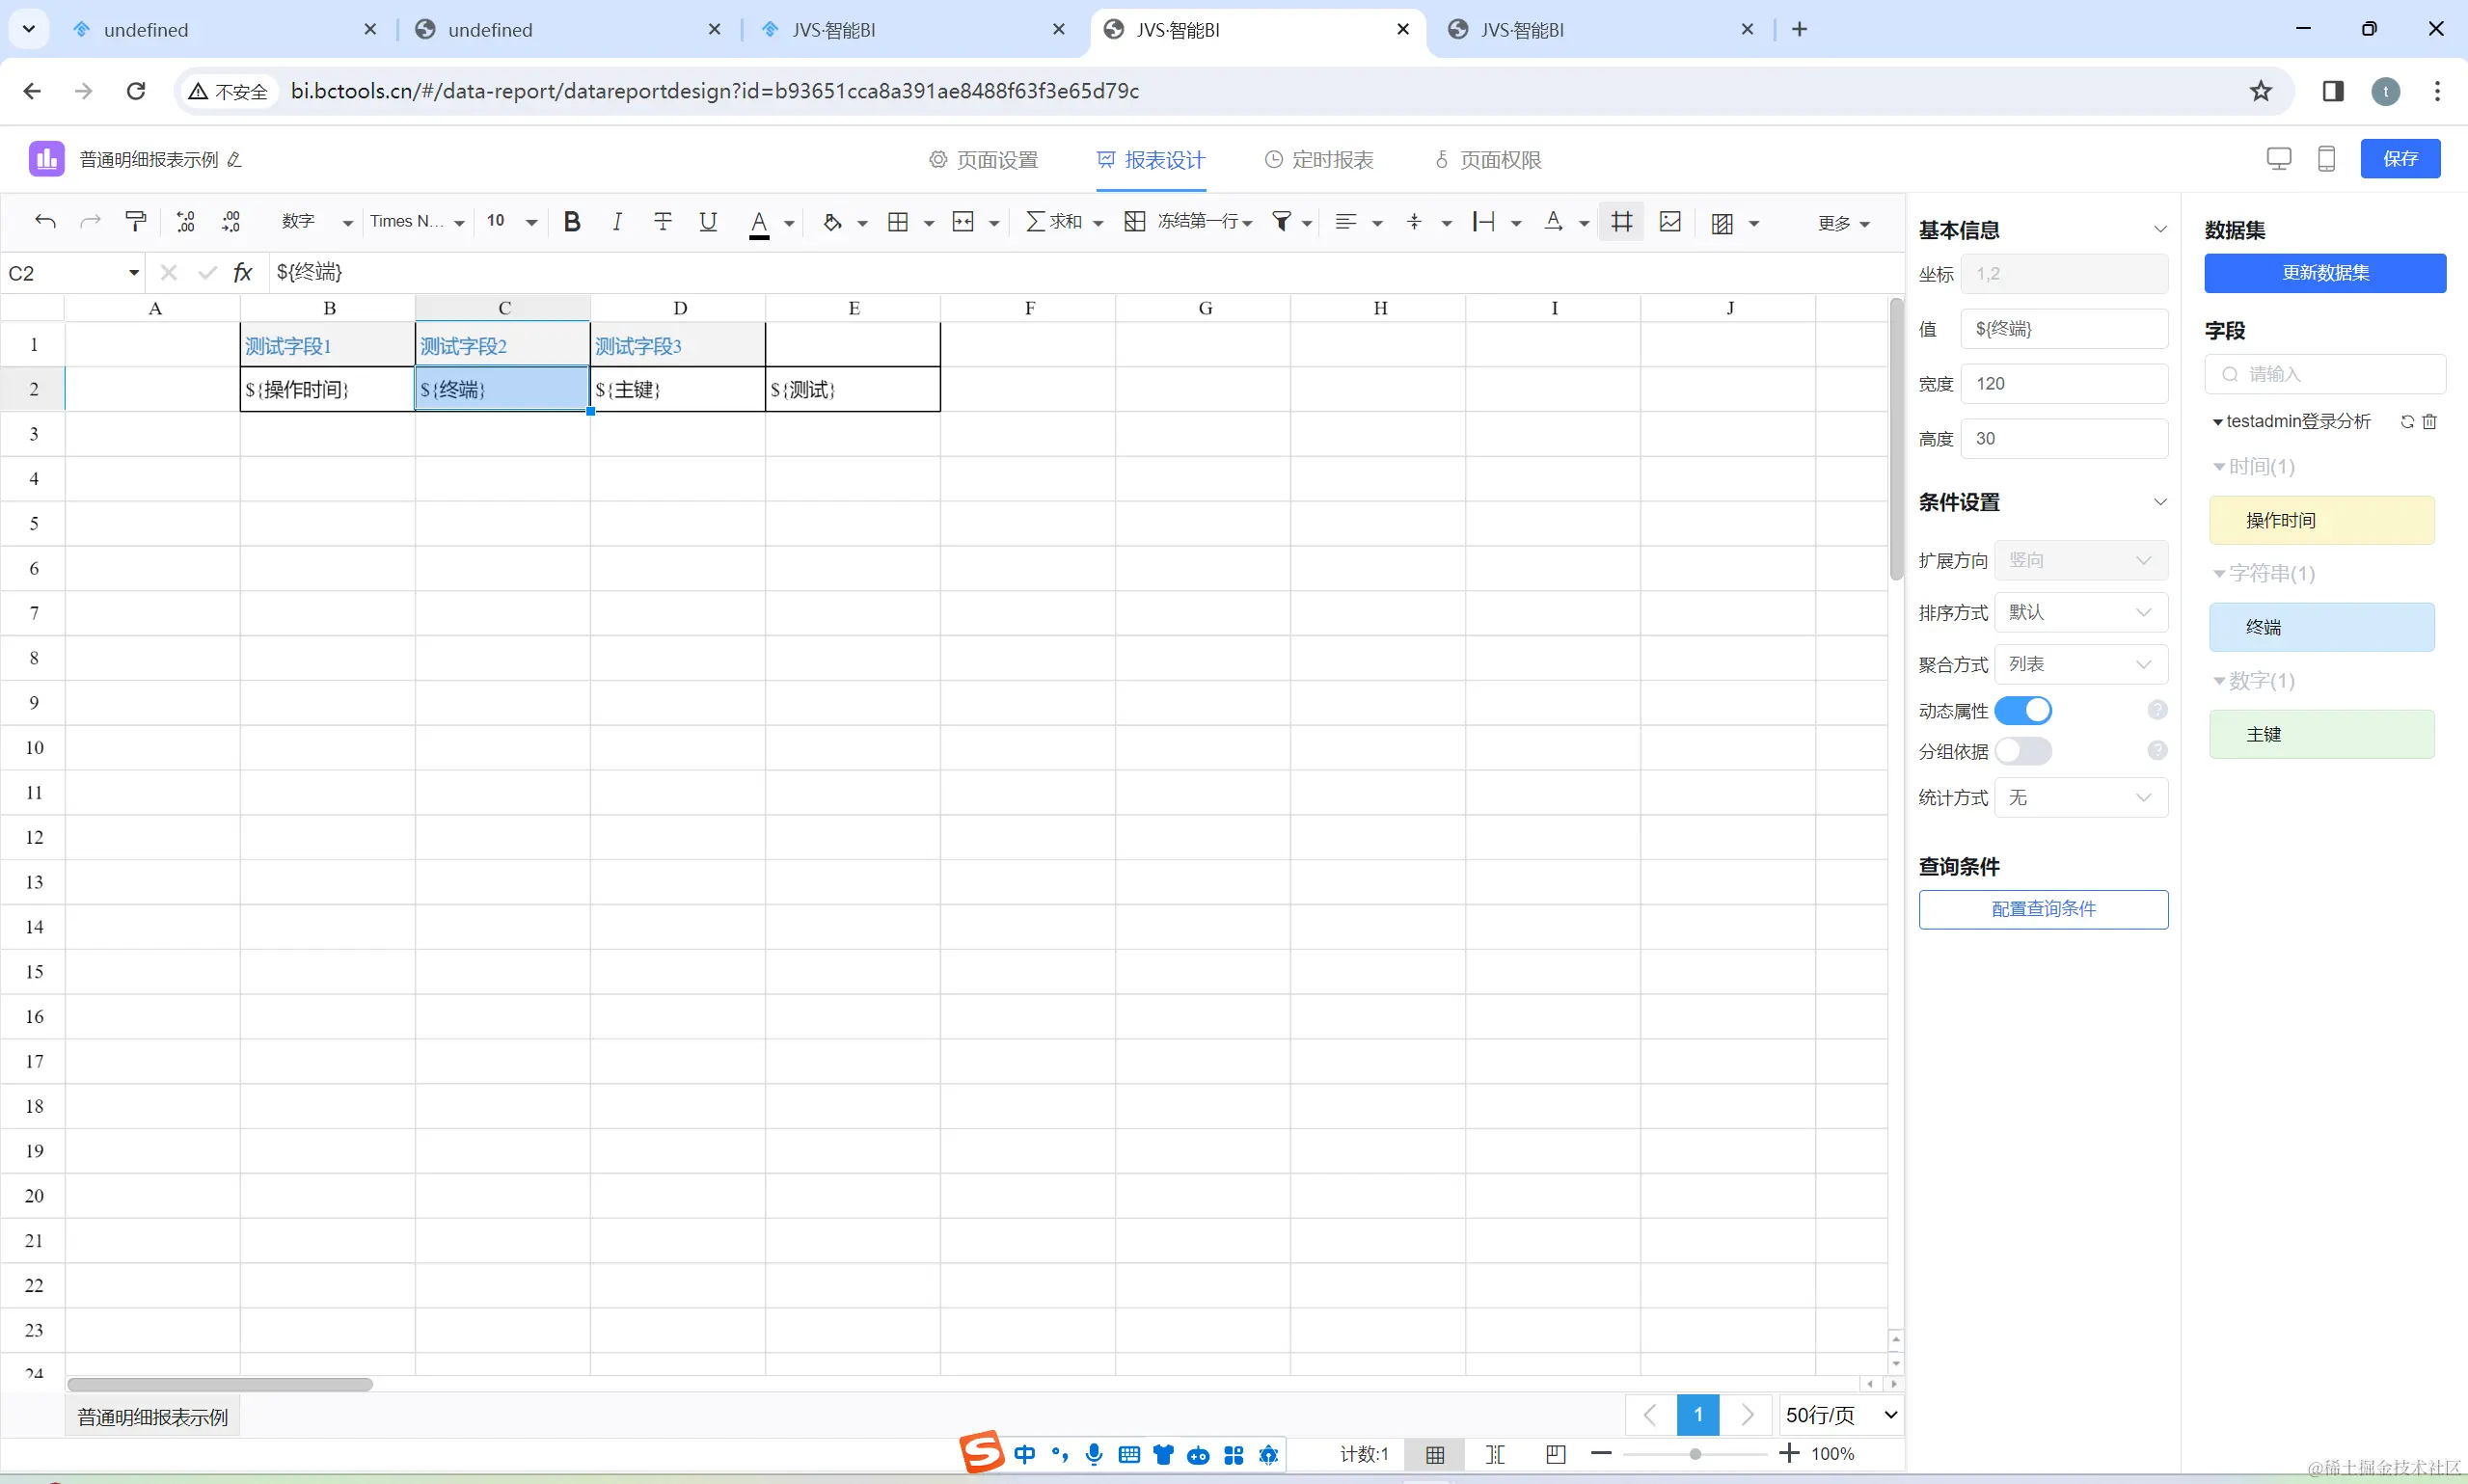
Task: Turn off the 动态属性 switch
Action: (x=2023, y=711)
